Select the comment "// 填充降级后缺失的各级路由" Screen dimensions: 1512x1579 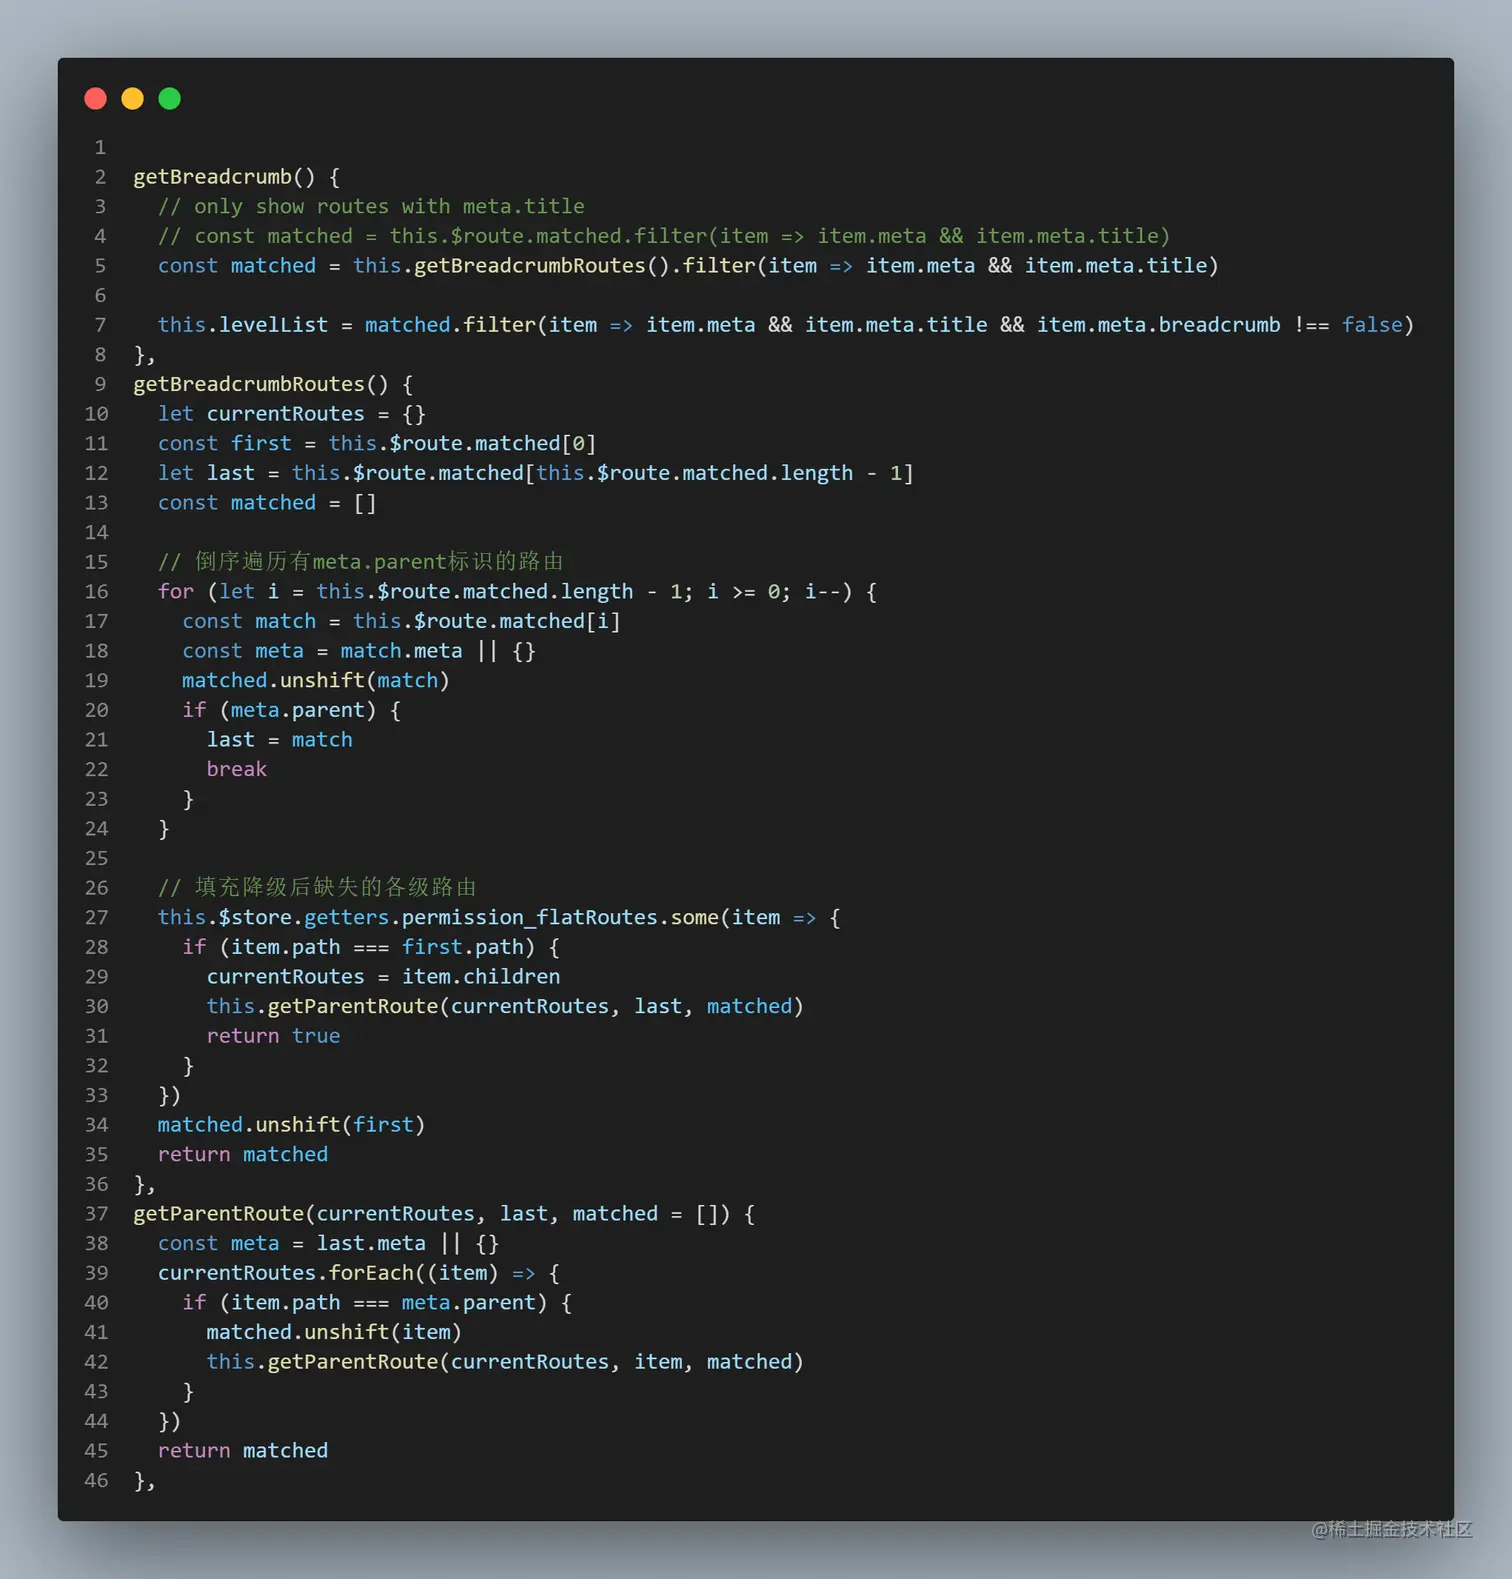(317, 888)
